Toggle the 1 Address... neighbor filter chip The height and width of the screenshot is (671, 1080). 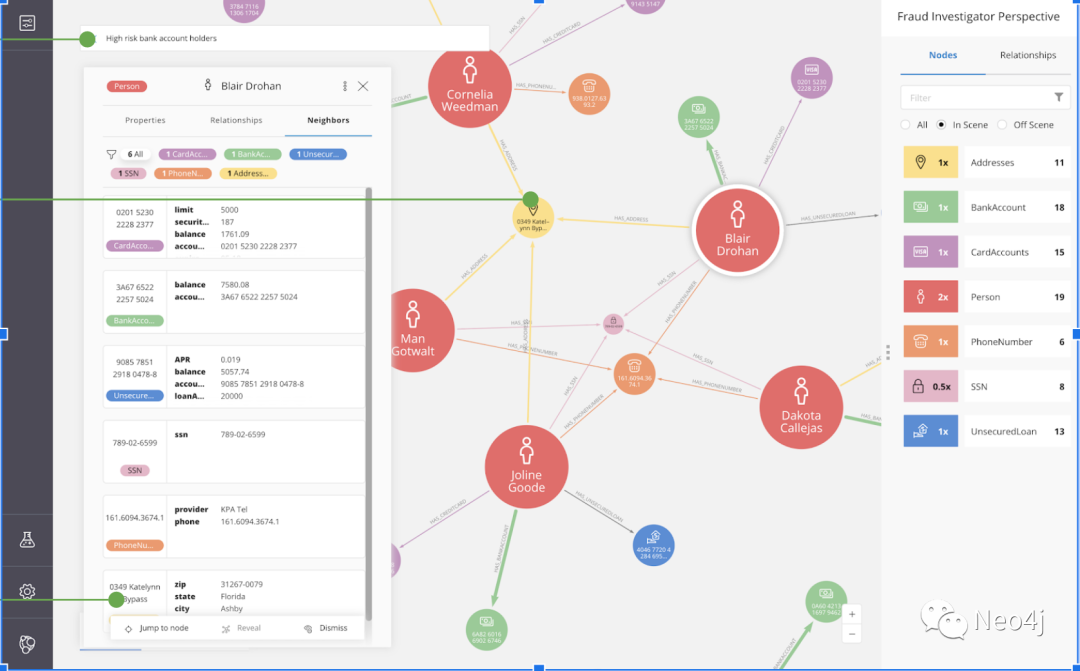point(248,174)
